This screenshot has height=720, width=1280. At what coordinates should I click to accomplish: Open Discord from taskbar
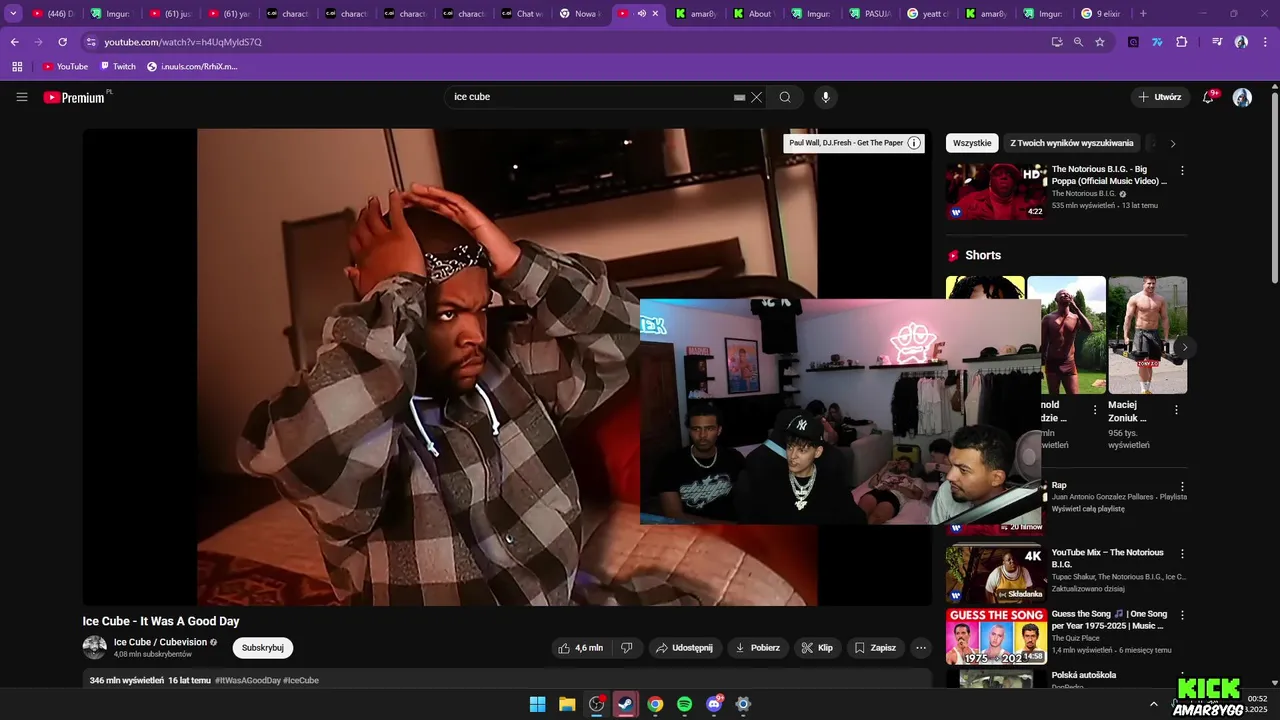point(714,704)
